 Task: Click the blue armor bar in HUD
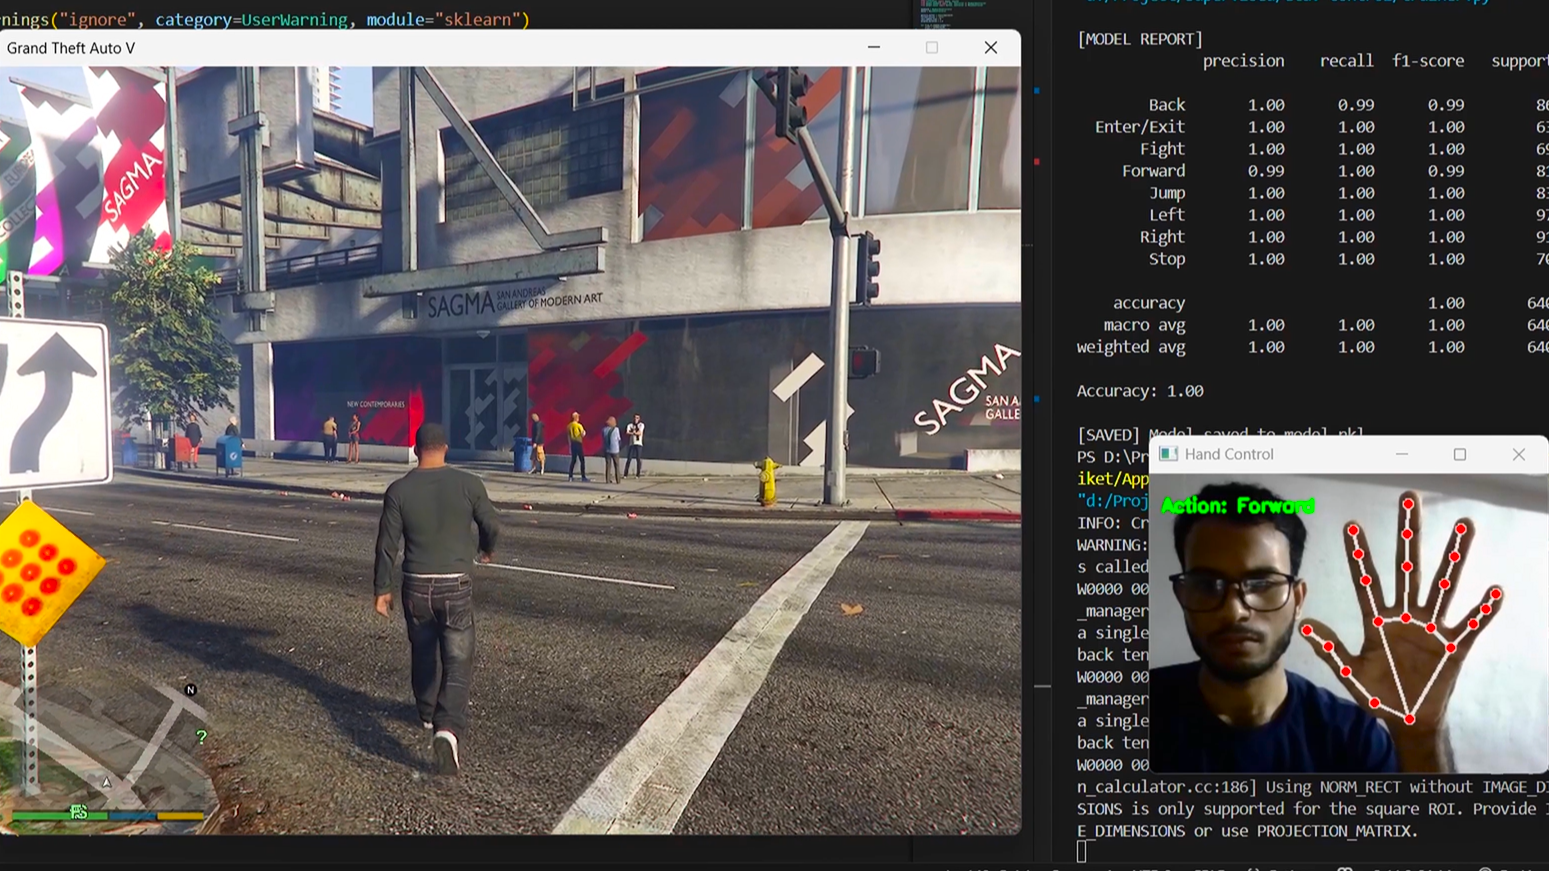tap(131, 816)
